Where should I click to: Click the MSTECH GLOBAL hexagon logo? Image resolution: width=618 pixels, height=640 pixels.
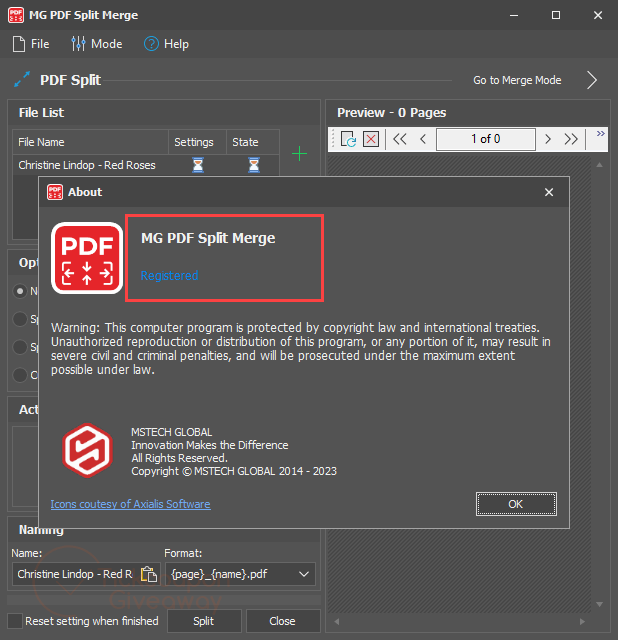[87, 450]
